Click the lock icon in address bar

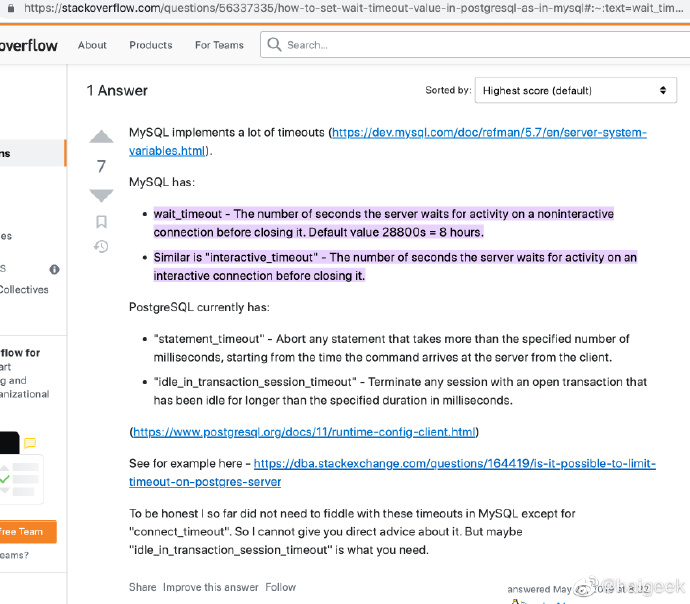(x=11, y=8)
